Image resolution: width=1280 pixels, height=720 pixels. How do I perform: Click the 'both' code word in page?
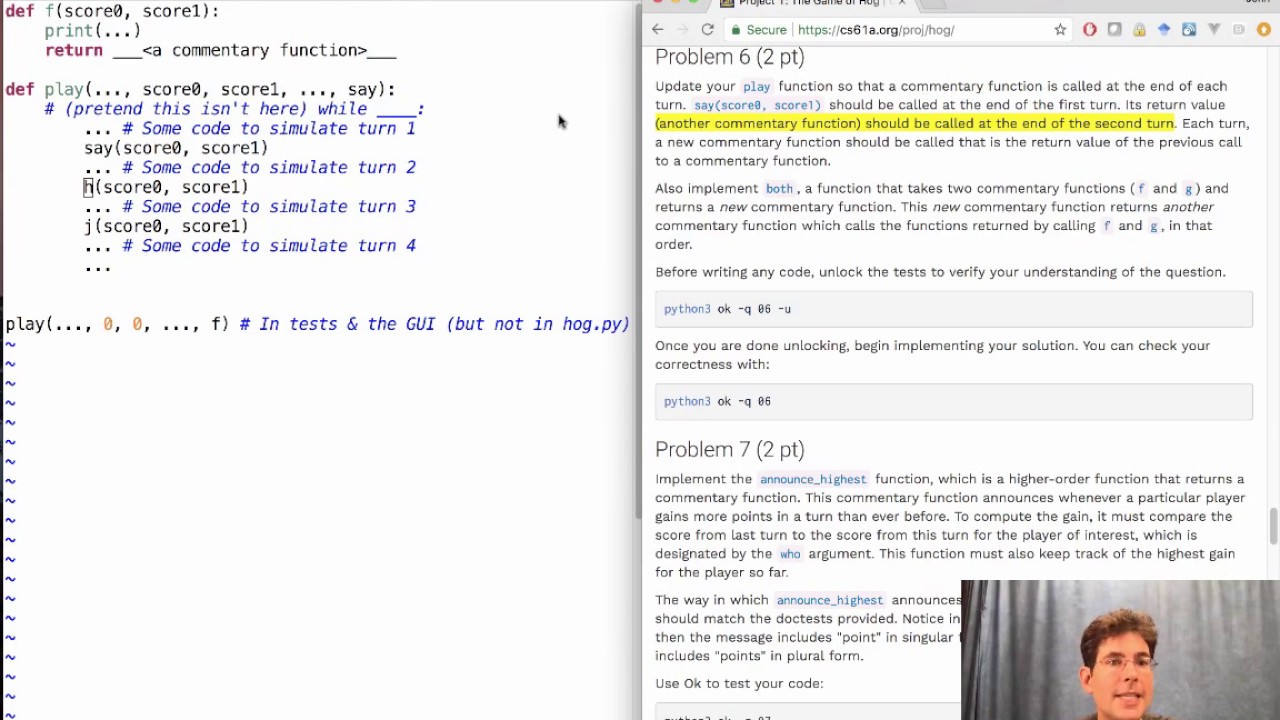pos(779,189)
